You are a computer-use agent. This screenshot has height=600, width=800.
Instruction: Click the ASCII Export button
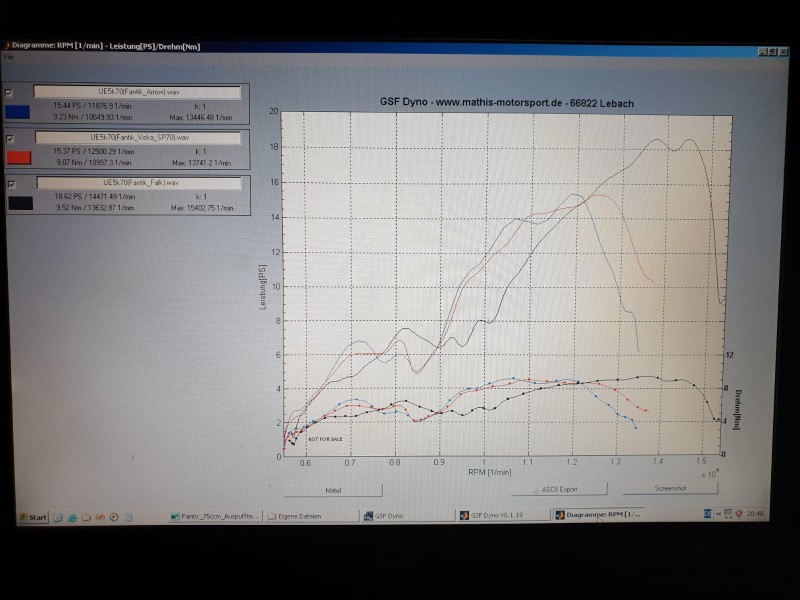coord(559,489)
